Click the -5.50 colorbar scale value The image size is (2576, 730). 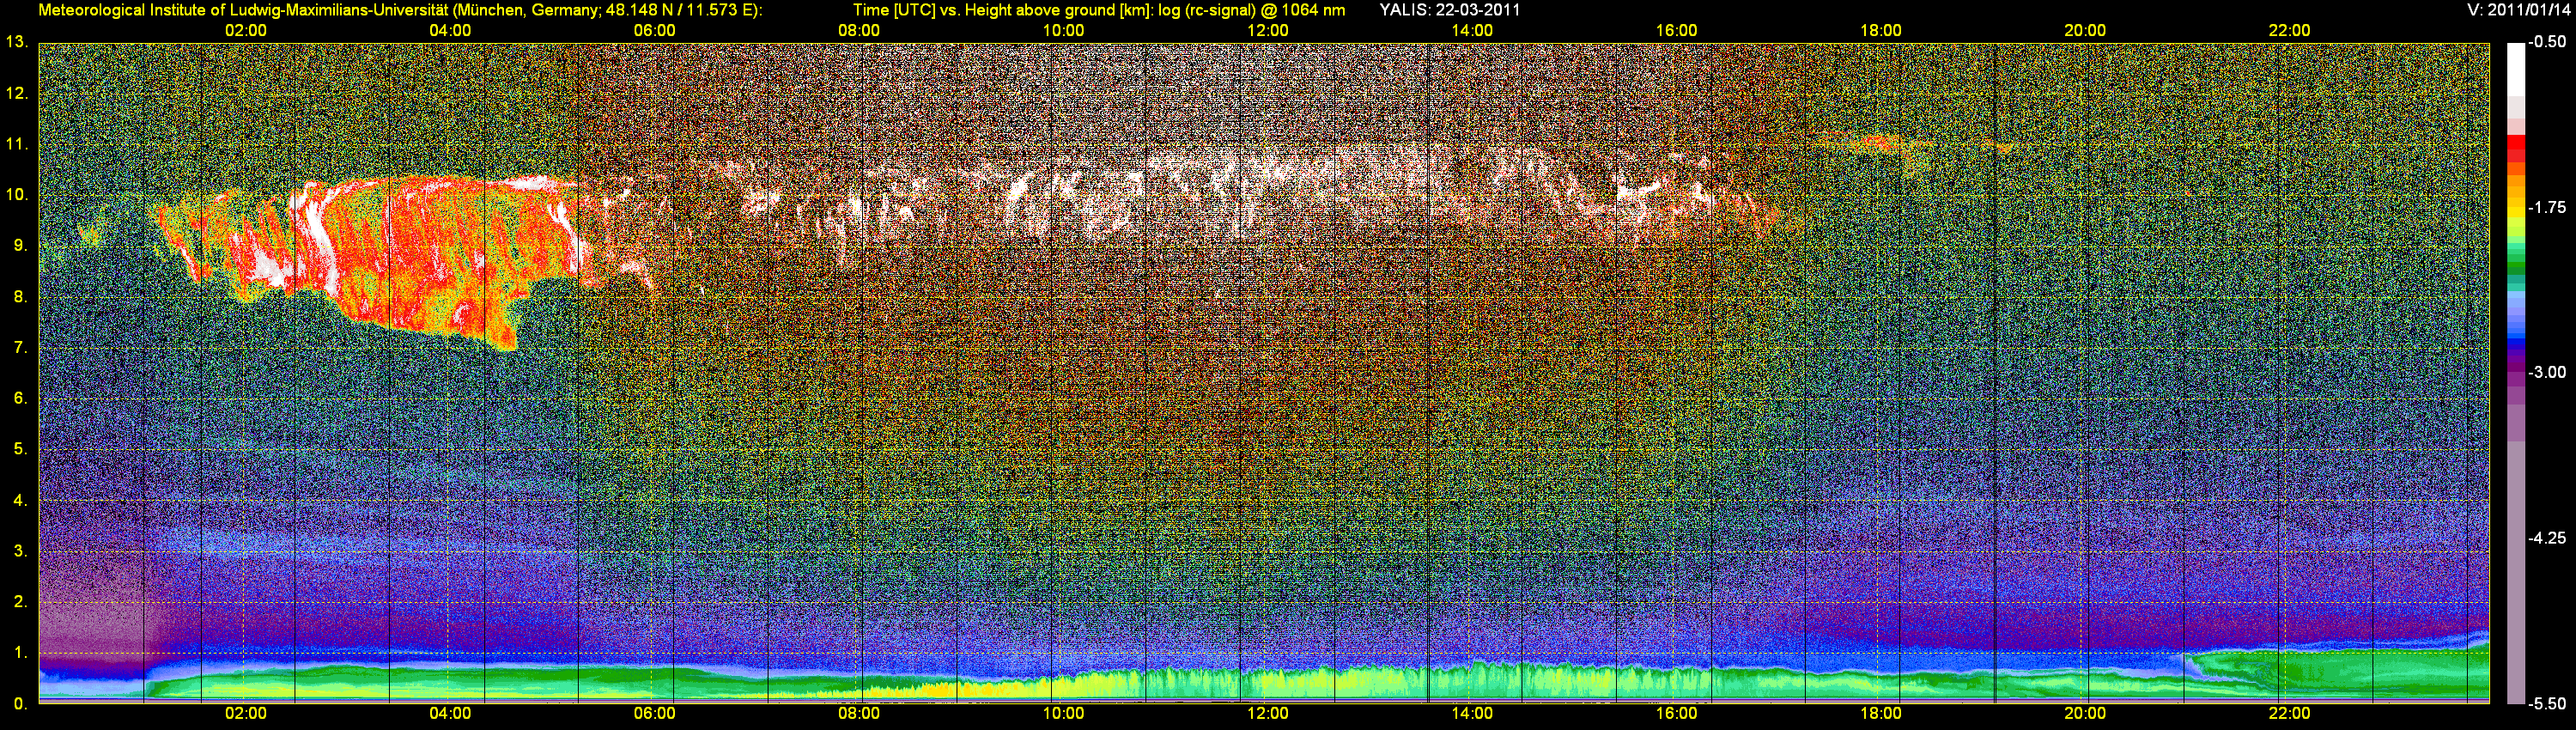coord(2546,704)
